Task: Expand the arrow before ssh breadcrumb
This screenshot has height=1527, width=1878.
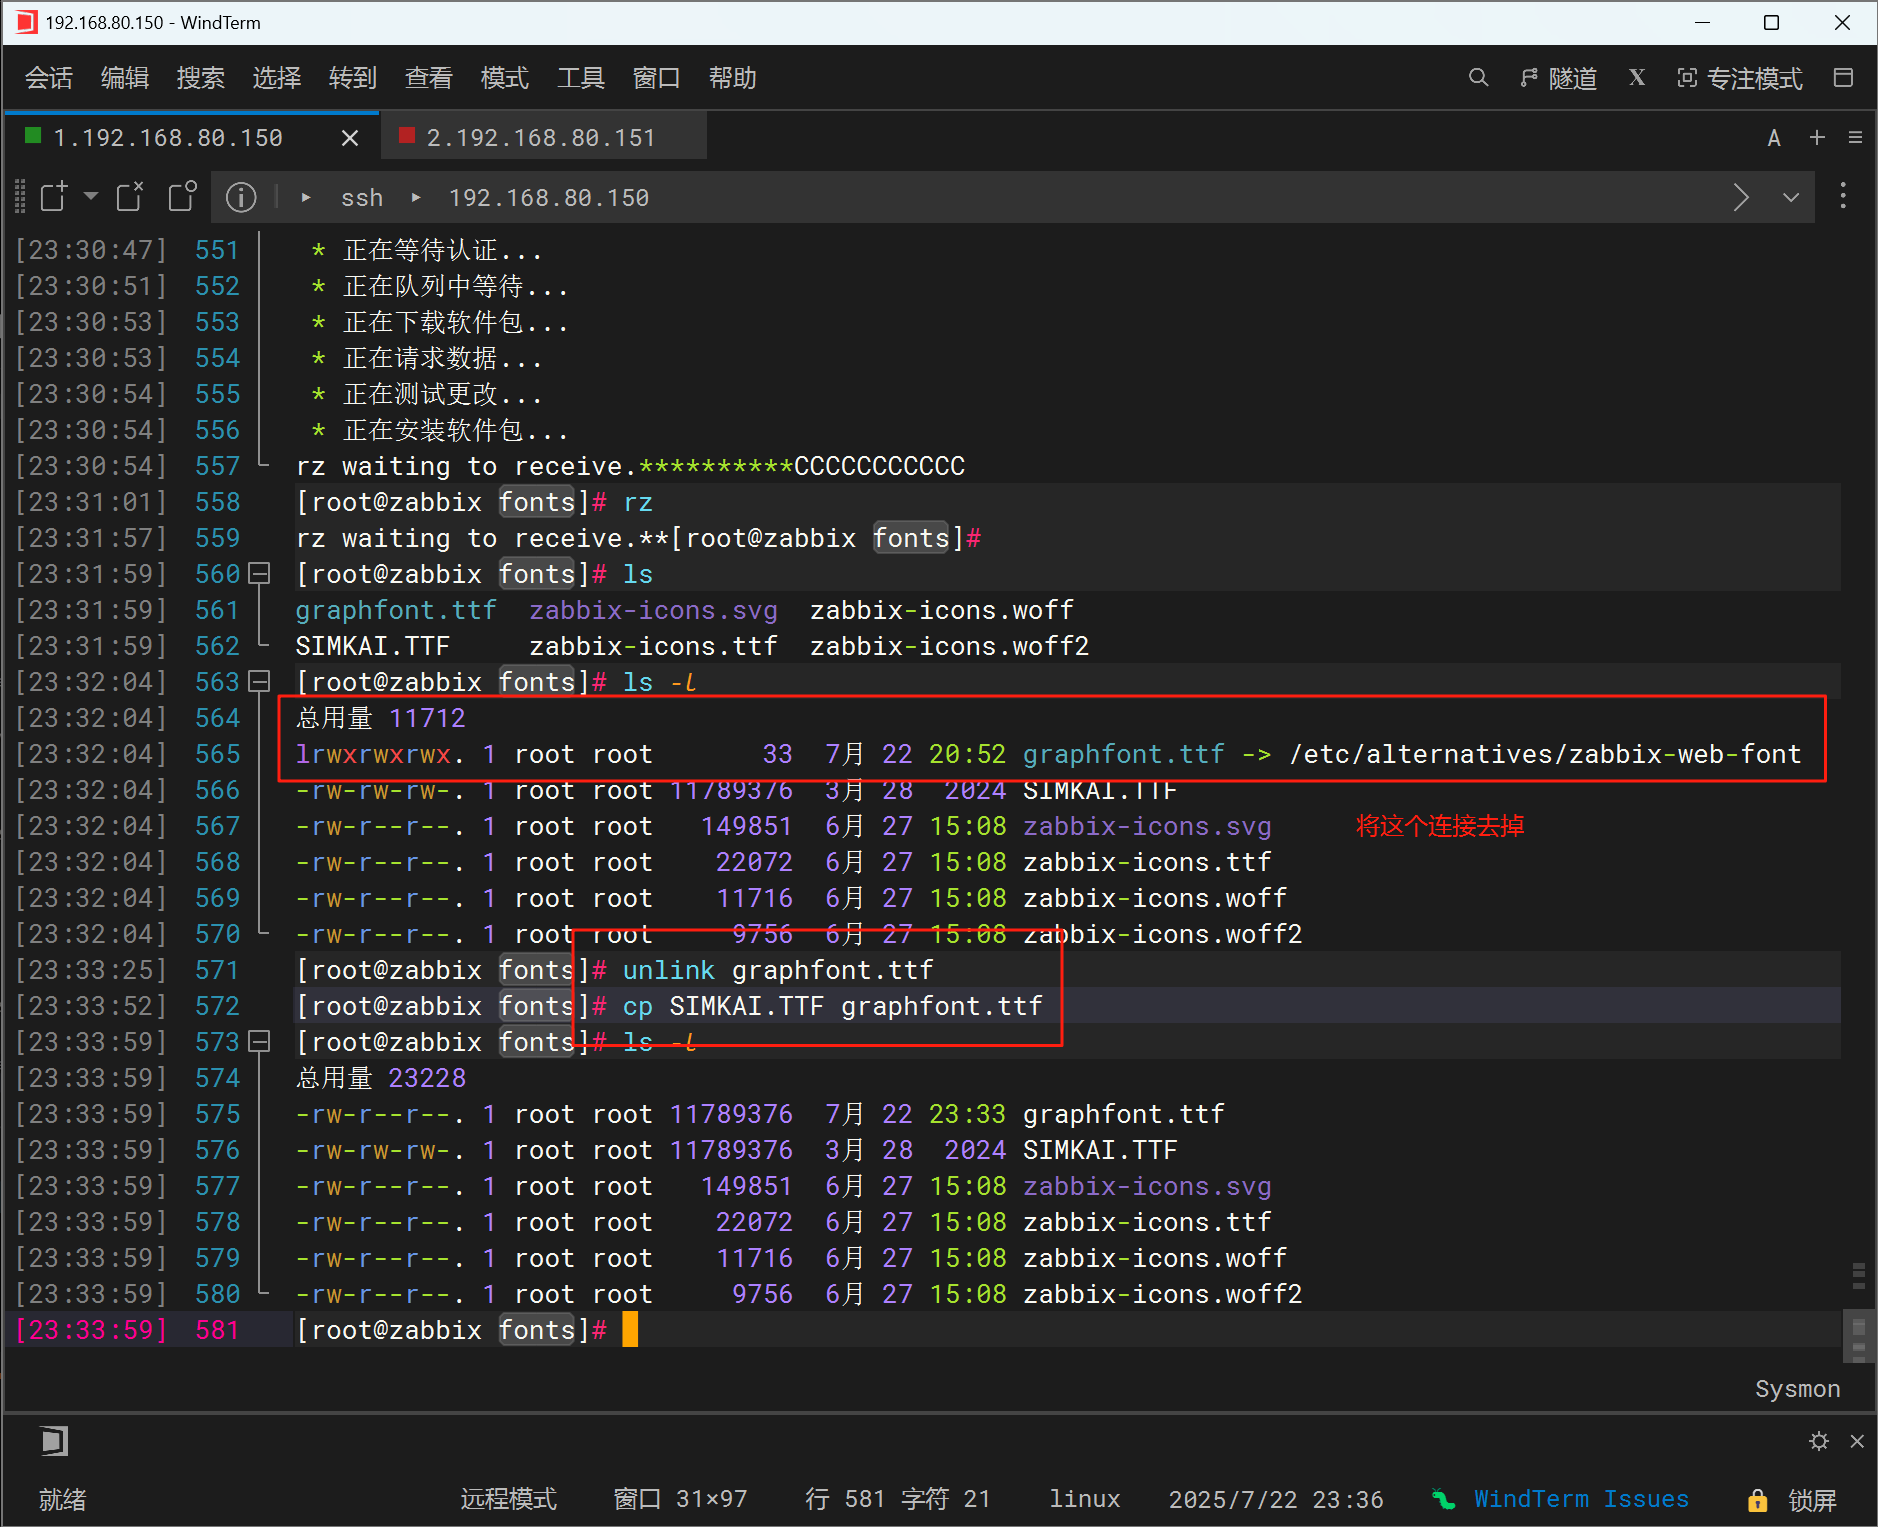Action: coord(306,198)
